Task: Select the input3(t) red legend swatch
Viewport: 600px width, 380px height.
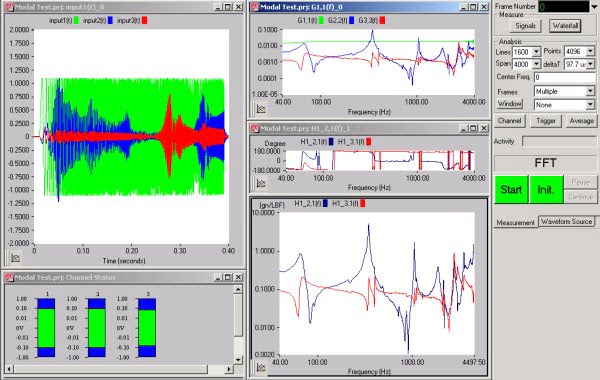Action: [144, 20]
